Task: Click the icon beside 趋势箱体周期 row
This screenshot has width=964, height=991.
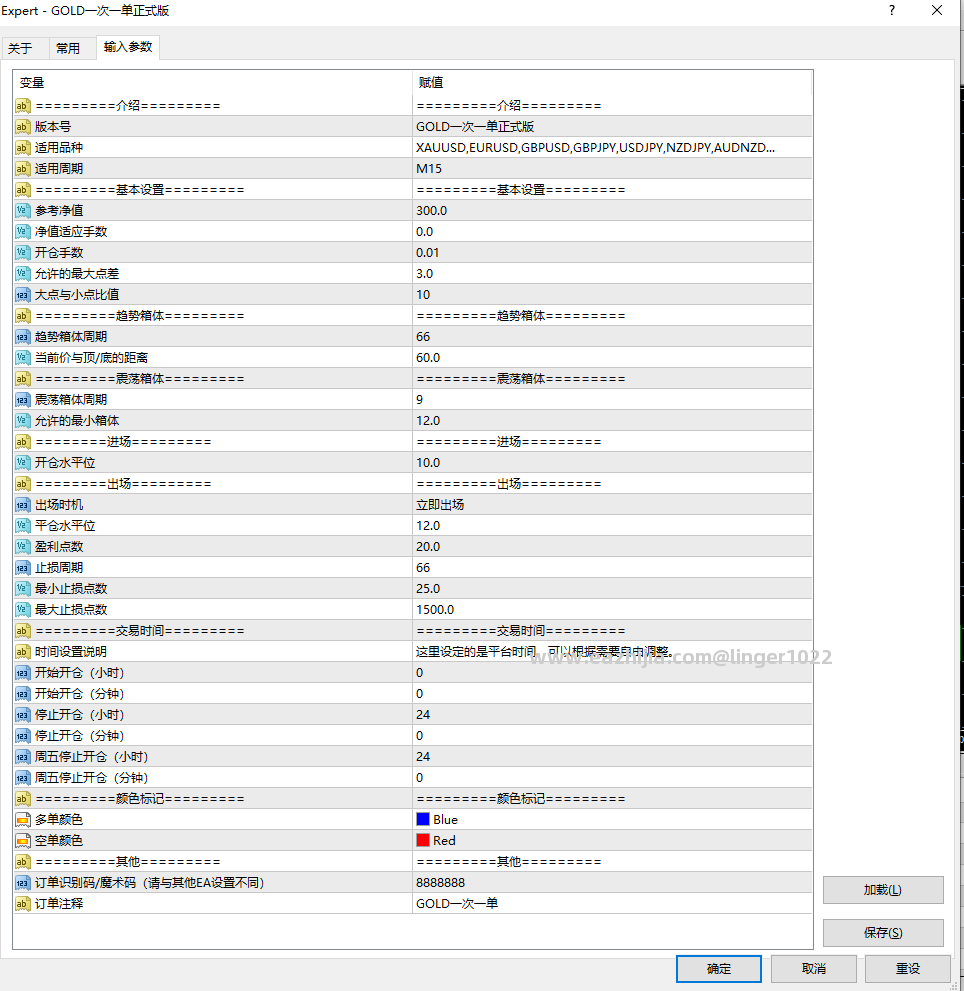Action: (x=23, y=337)
